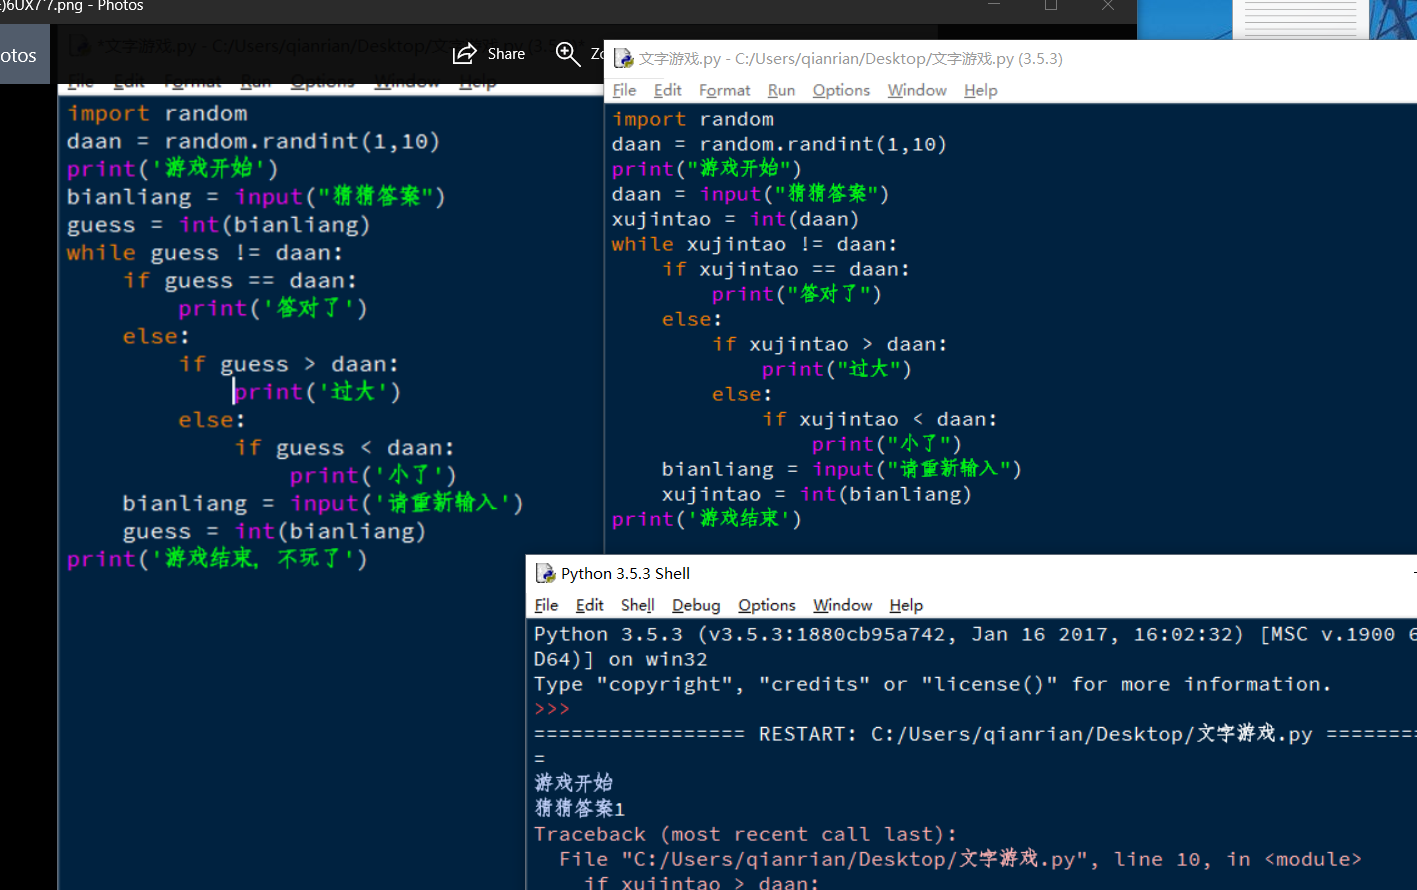Click the Python Shell window title icon
Image resolution: width=1417 pixels, height=890 pixels.
pos(545,573)
